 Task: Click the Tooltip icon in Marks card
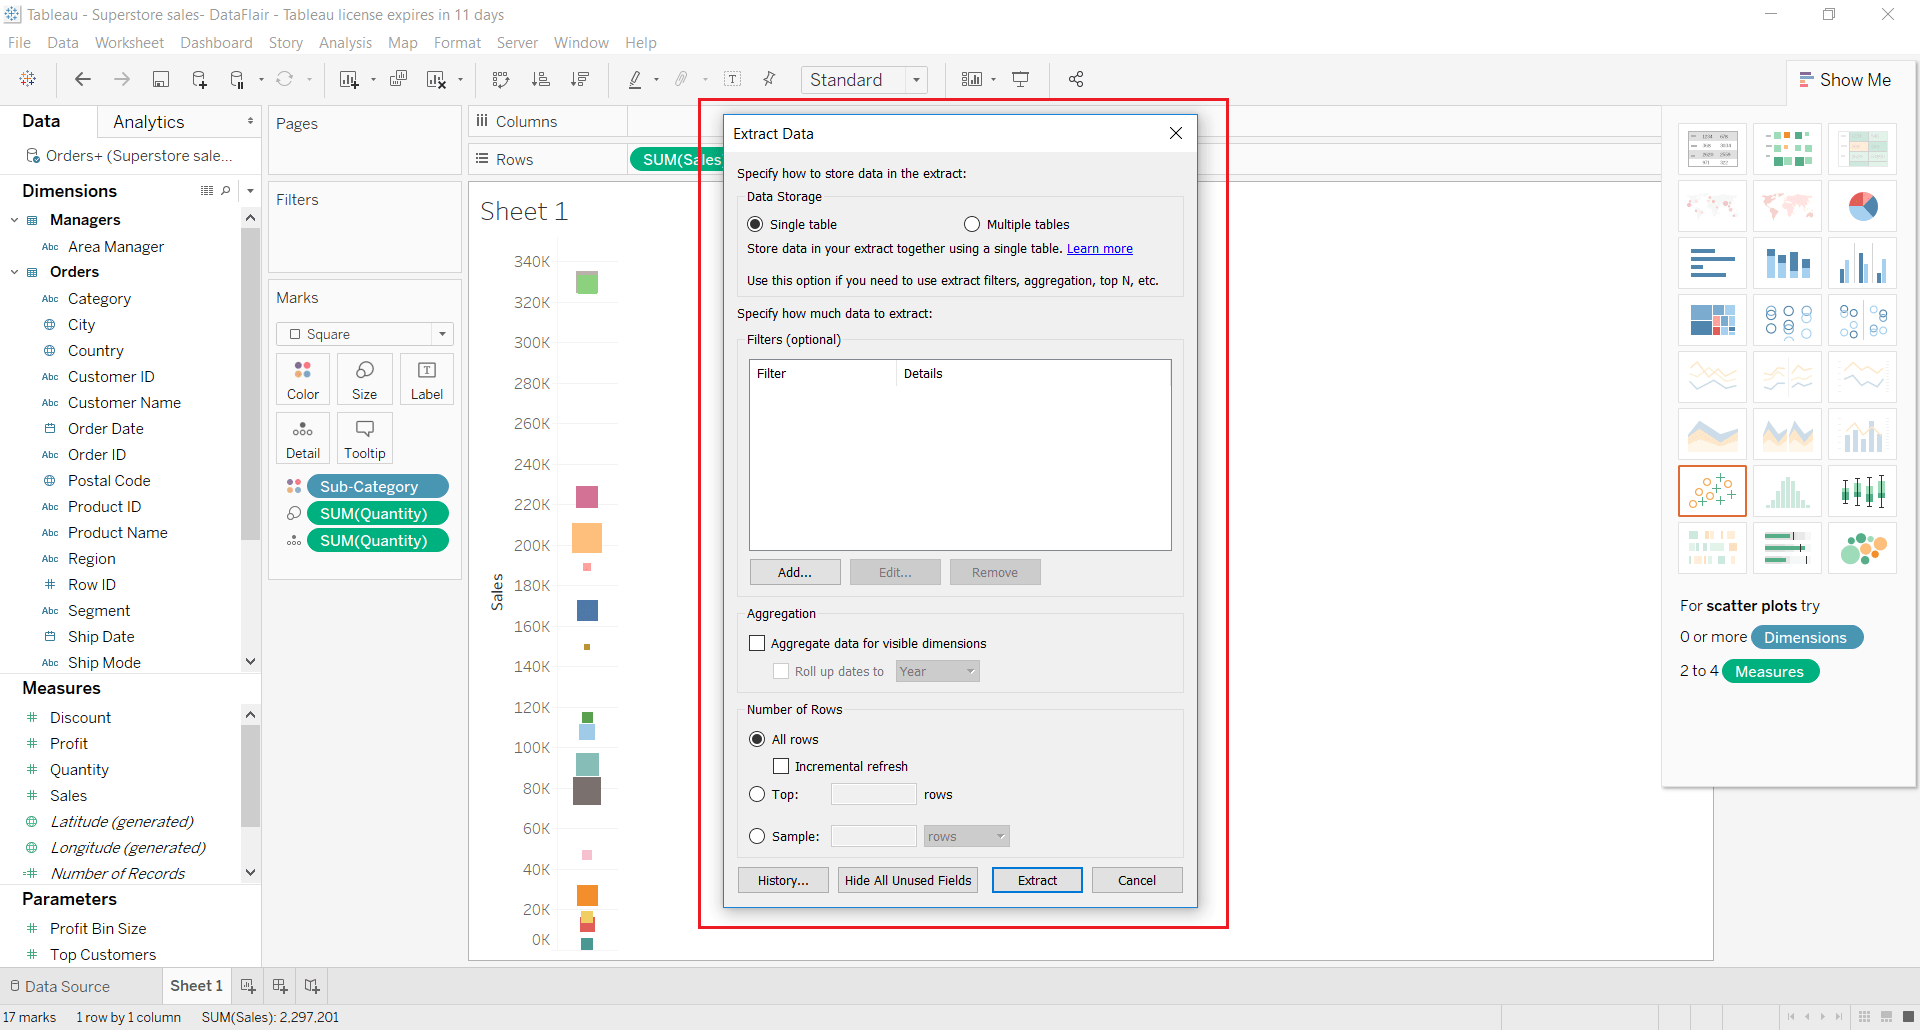pyautogui.click(x=364, y=437)
